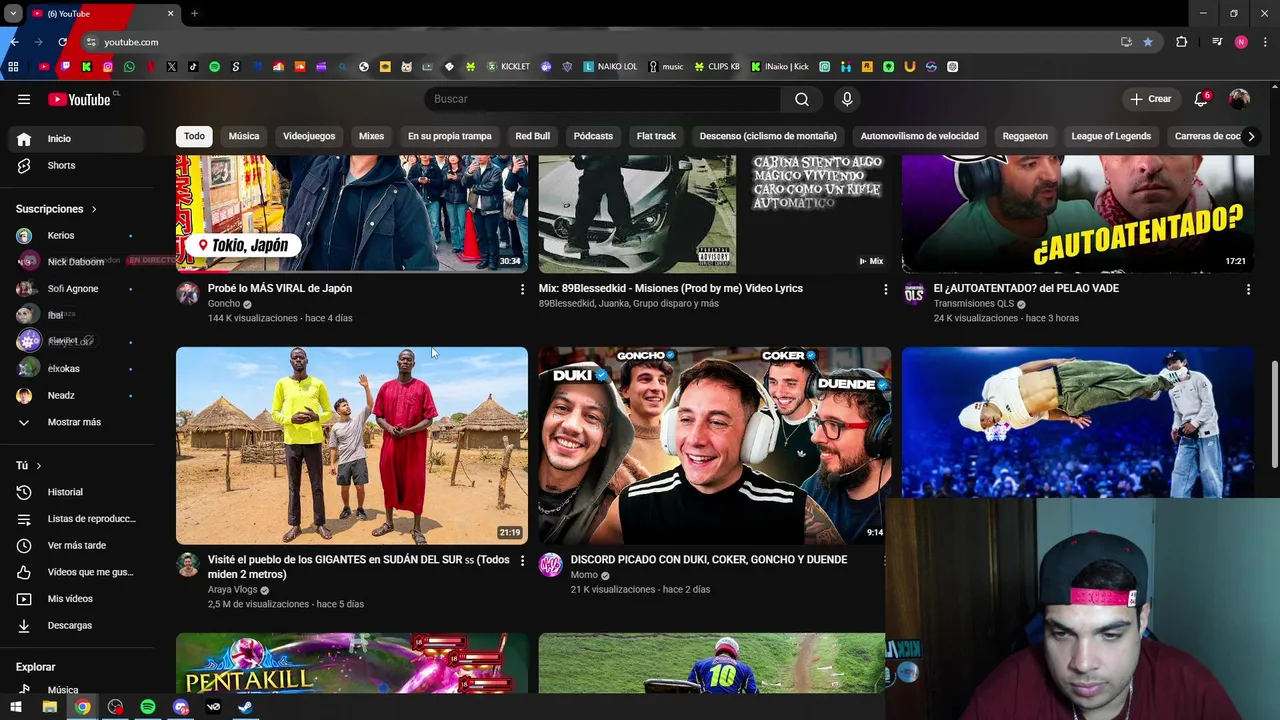
Task: Open Listas de reproducción in the sidebar
Action: 76,519
